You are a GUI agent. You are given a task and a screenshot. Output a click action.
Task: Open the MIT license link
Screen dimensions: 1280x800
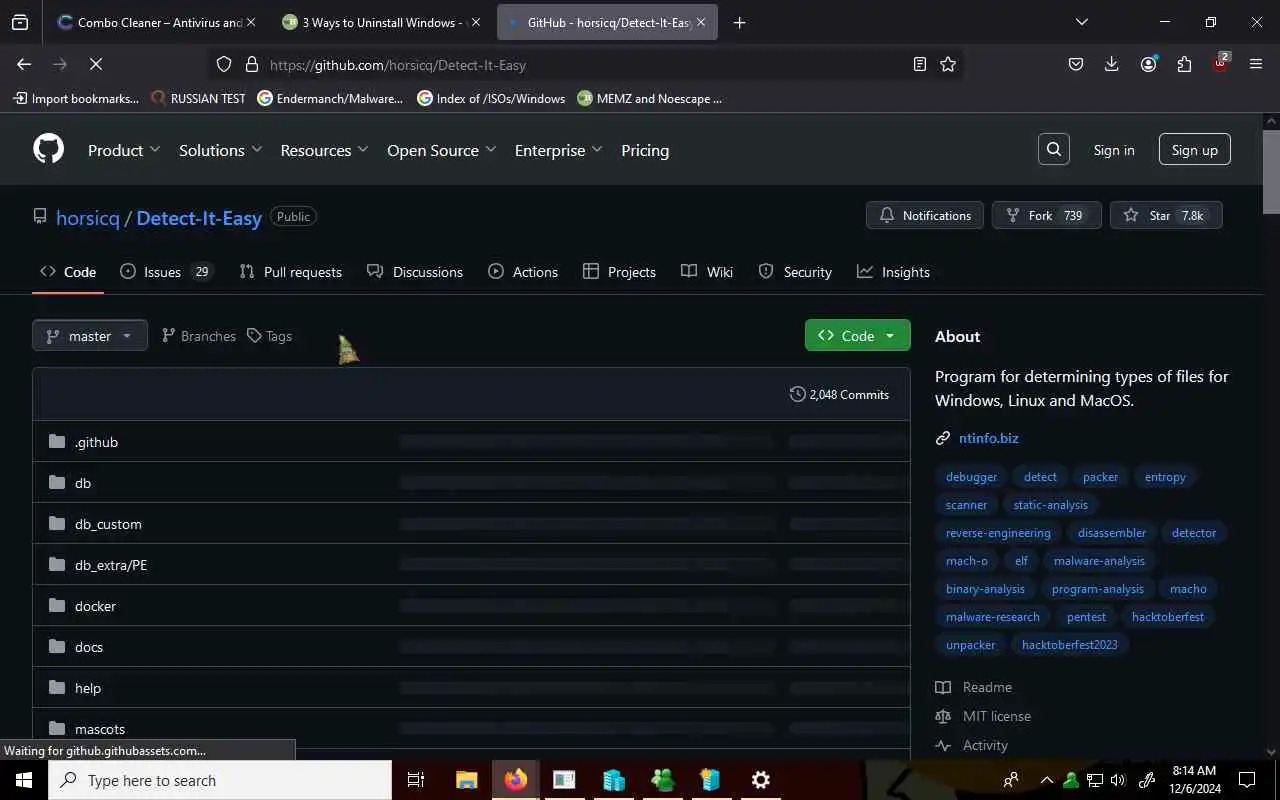[996, 716]
